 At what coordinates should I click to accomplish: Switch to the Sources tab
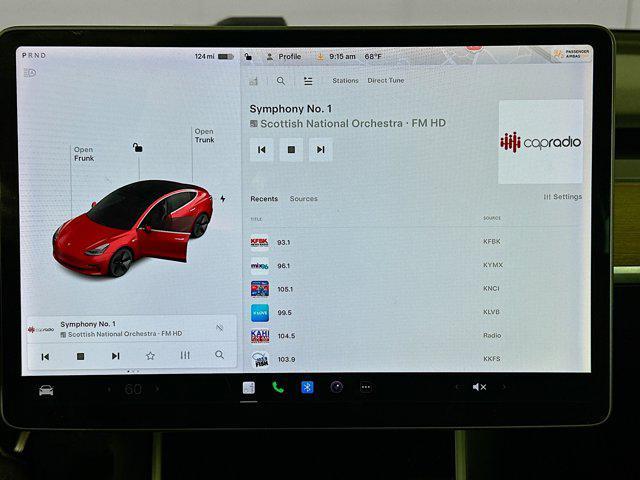point(303,199)
